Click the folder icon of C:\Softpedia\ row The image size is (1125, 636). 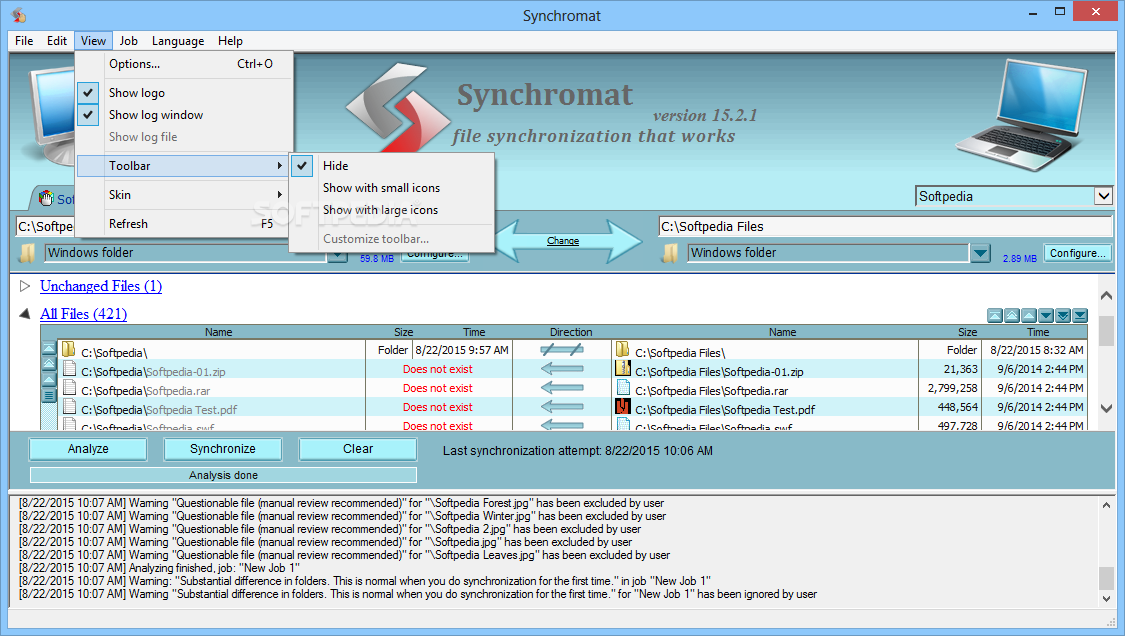[69, 350]
